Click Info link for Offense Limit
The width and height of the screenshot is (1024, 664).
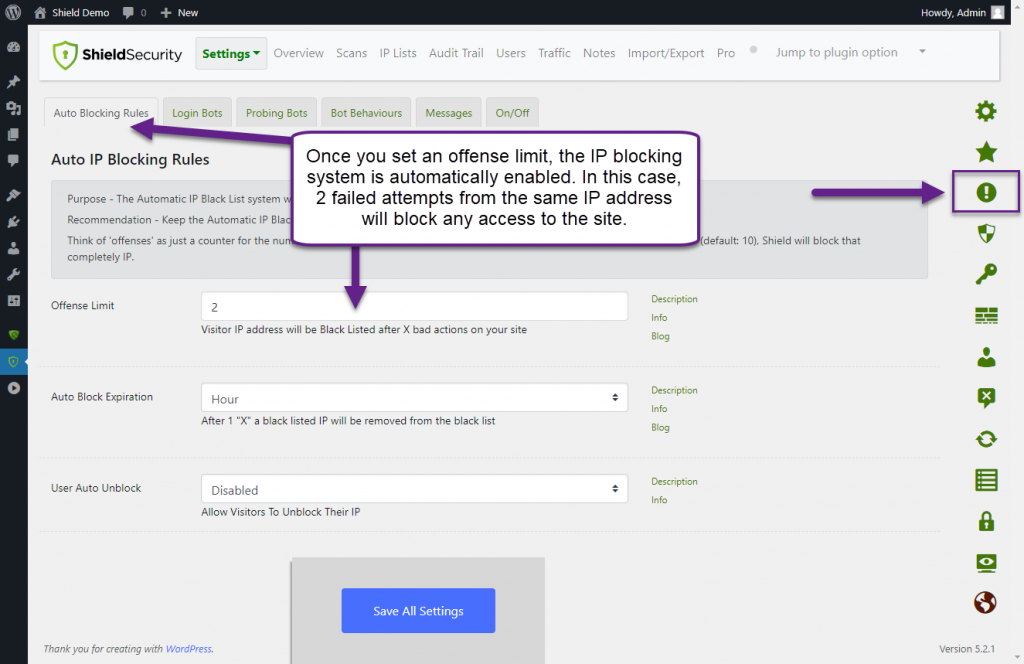click(x=659, y=317)
